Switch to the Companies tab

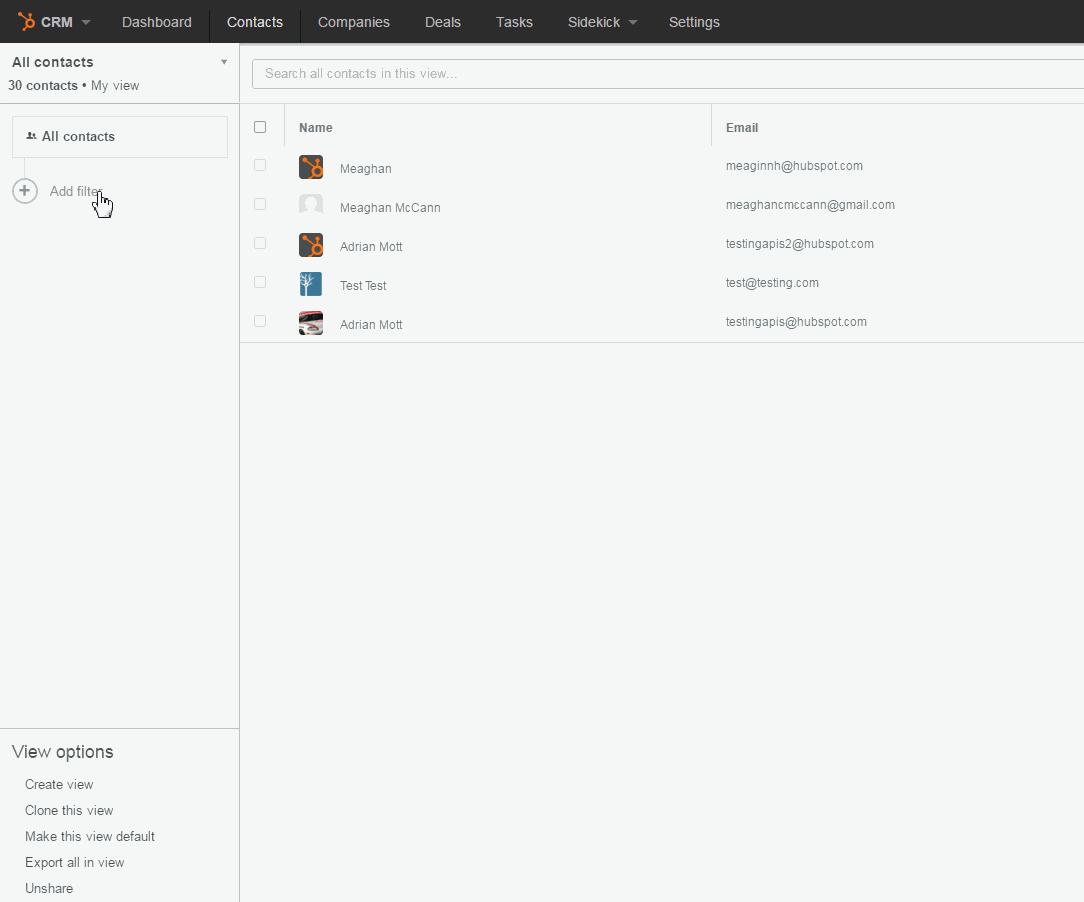click(354, 22)
